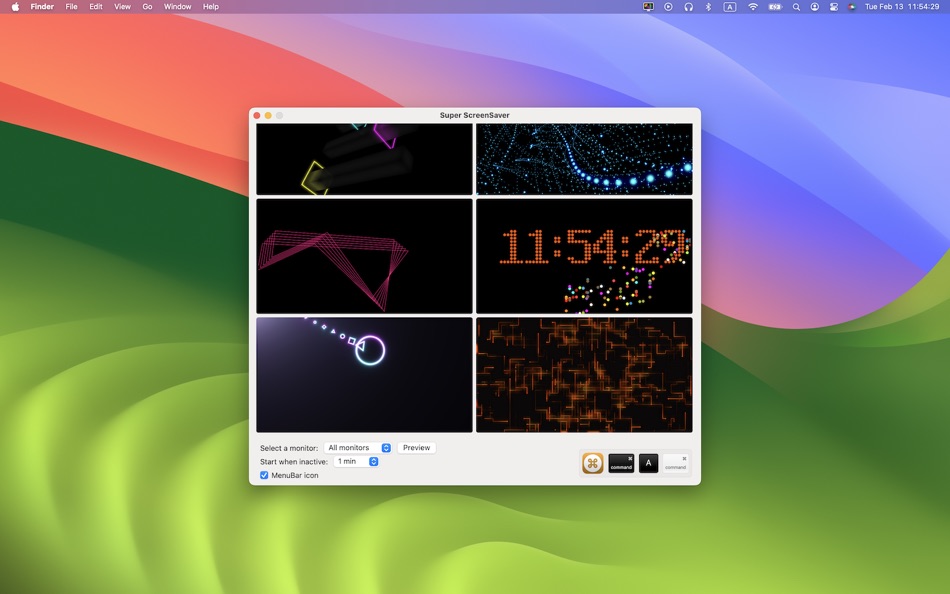Screen dimensions: 950x594
Task: Click the 'Start when inactive:' label
Action: click(x=294, y=462)
